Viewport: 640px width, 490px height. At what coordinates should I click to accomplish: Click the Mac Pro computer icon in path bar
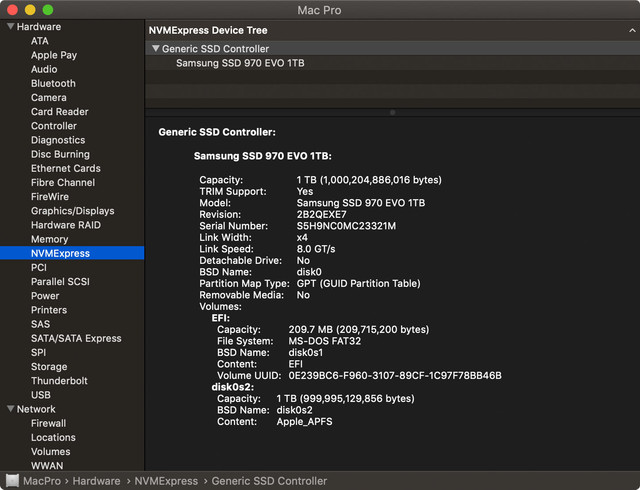coord(12,481)
